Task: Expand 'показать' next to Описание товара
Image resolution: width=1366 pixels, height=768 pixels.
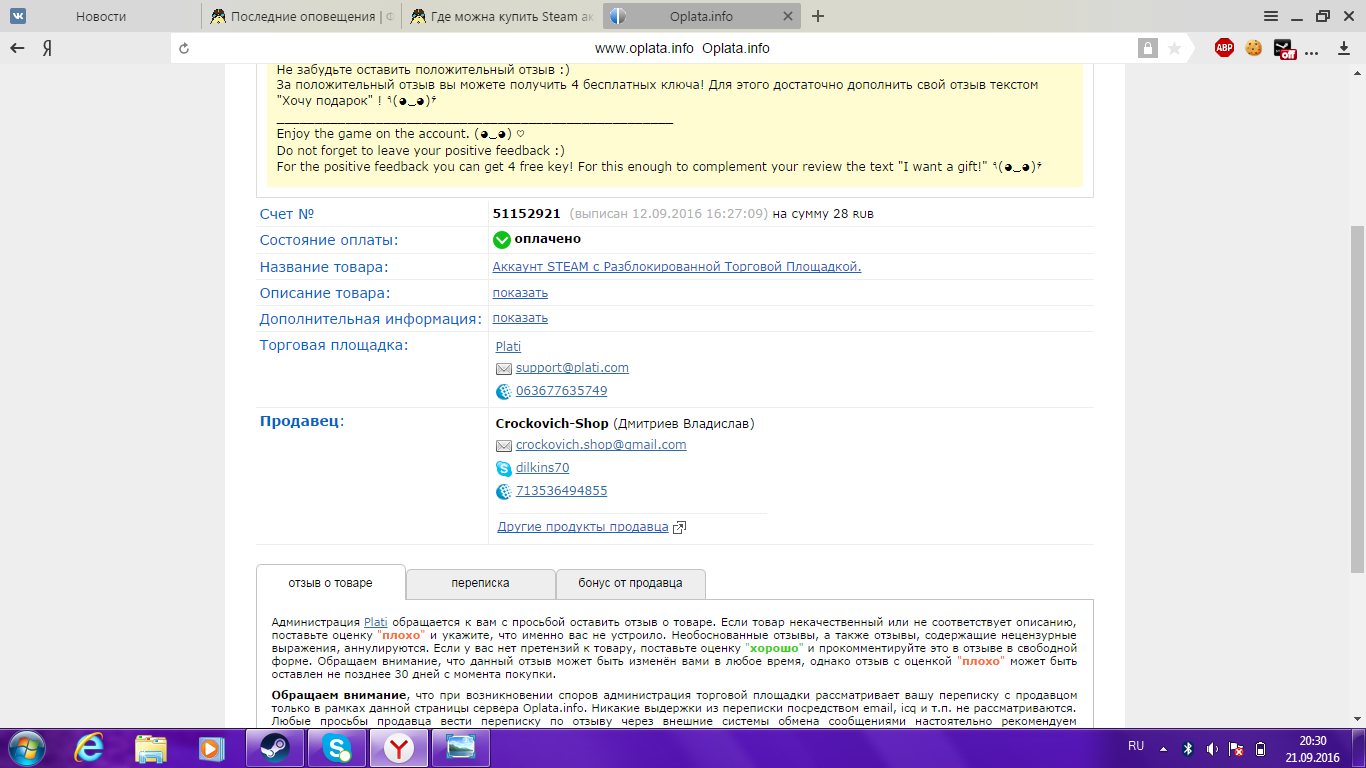Action: 520,293
